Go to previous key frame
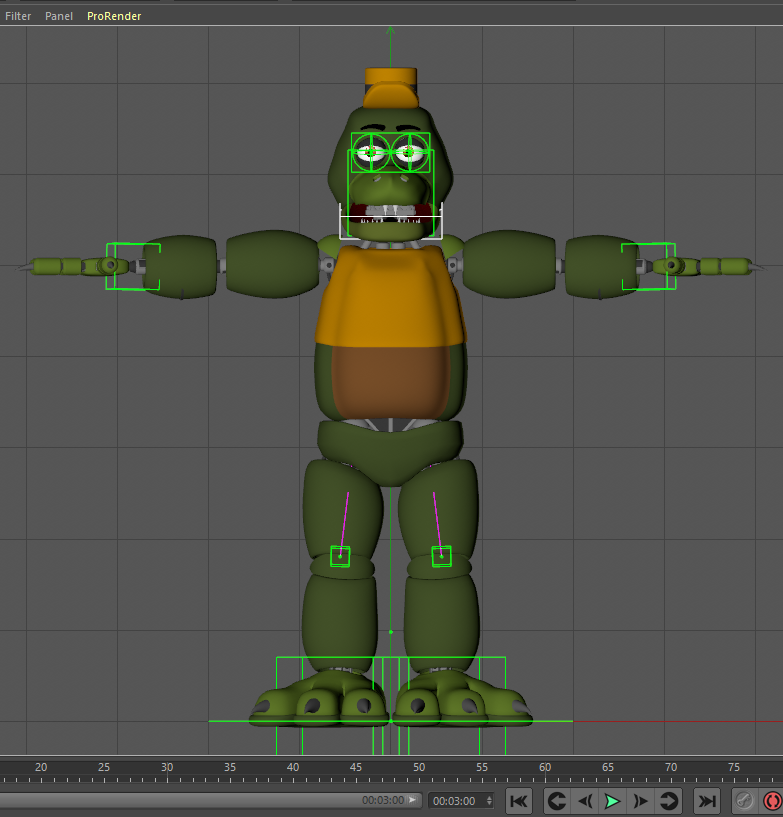This screenshot has height=817, width=783. tap(557, 801)
